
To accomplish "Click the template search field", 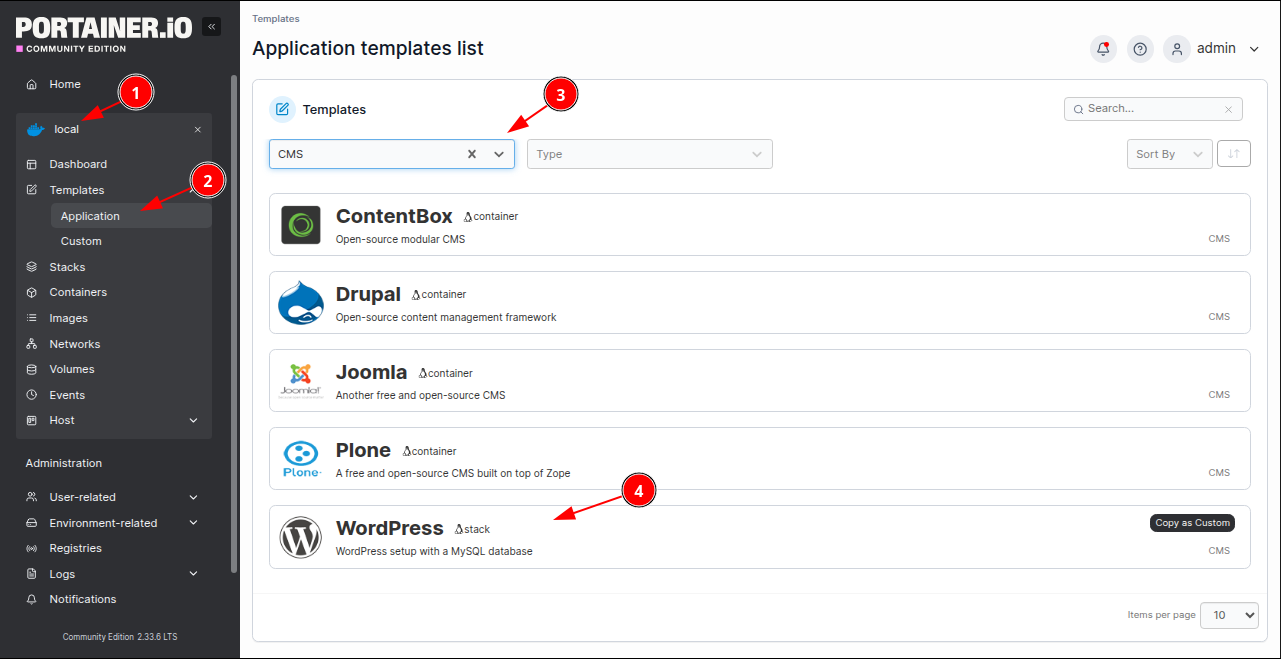I will pyautogui.click(x=1152, y=109).
